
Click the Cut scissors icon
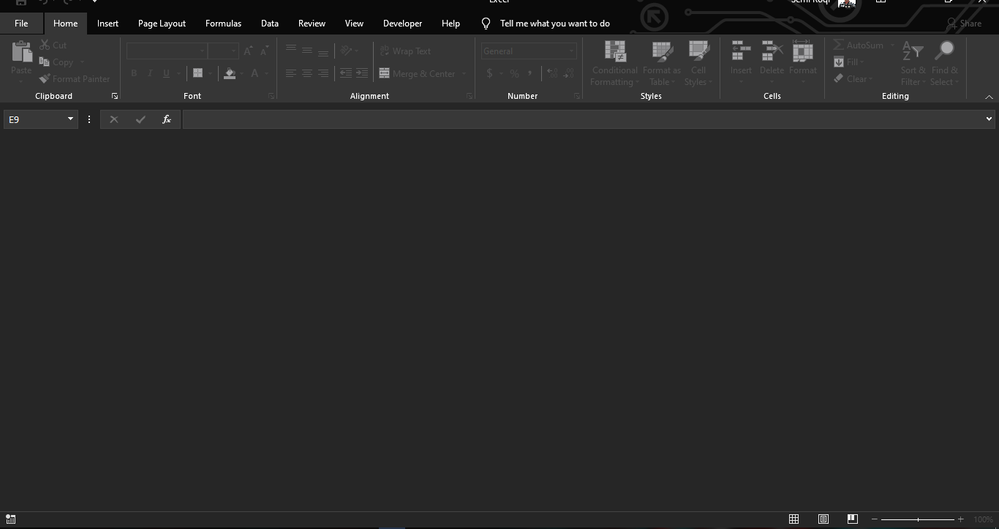click(x=45, y=45)
